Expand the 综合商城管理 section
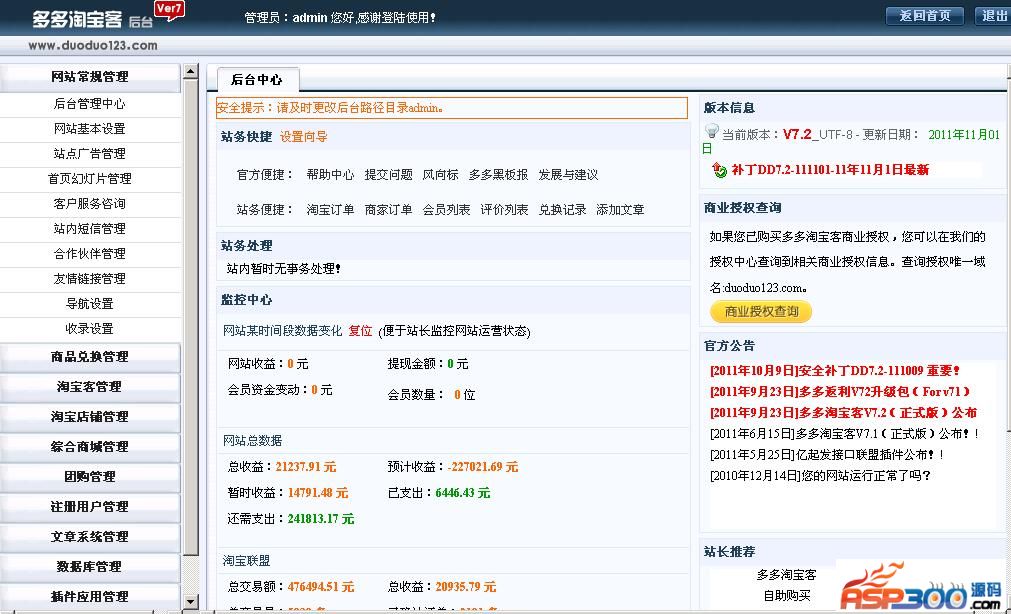This screenshot has height=614, width=1011. pyautogui.click(x=90, y=446)
